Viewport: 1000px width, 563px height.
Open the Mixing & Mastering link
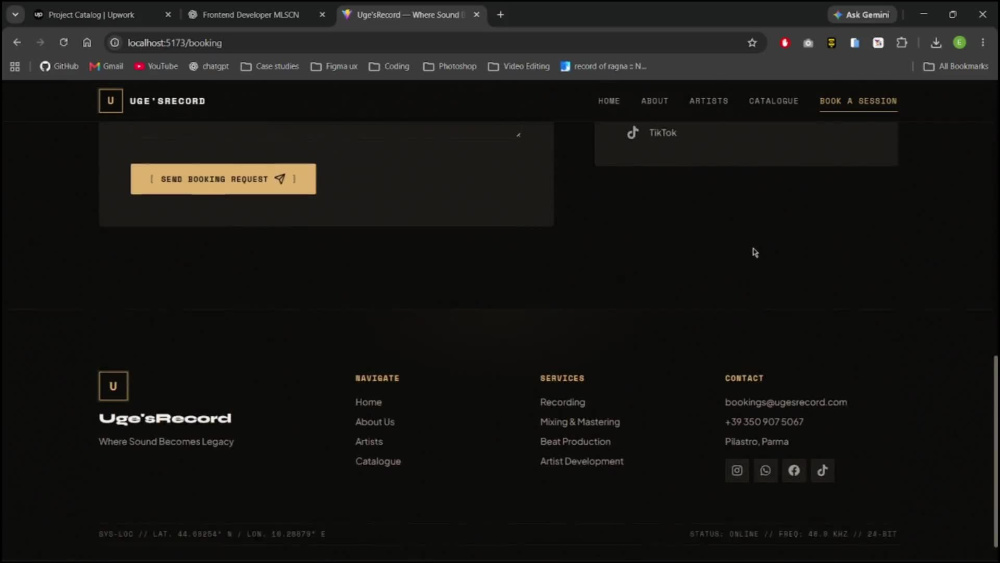[580, 422]
